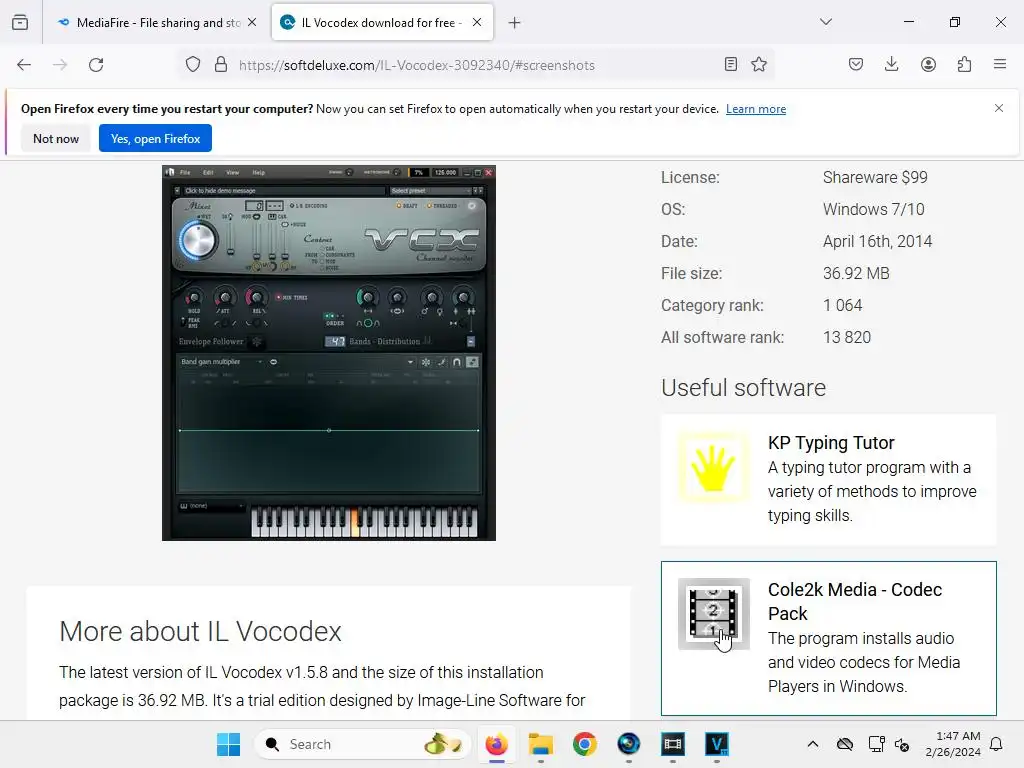Expand the list all tabs dropdown
The width and height of the screenshot is (1024, 768).
tap(826, 22)
